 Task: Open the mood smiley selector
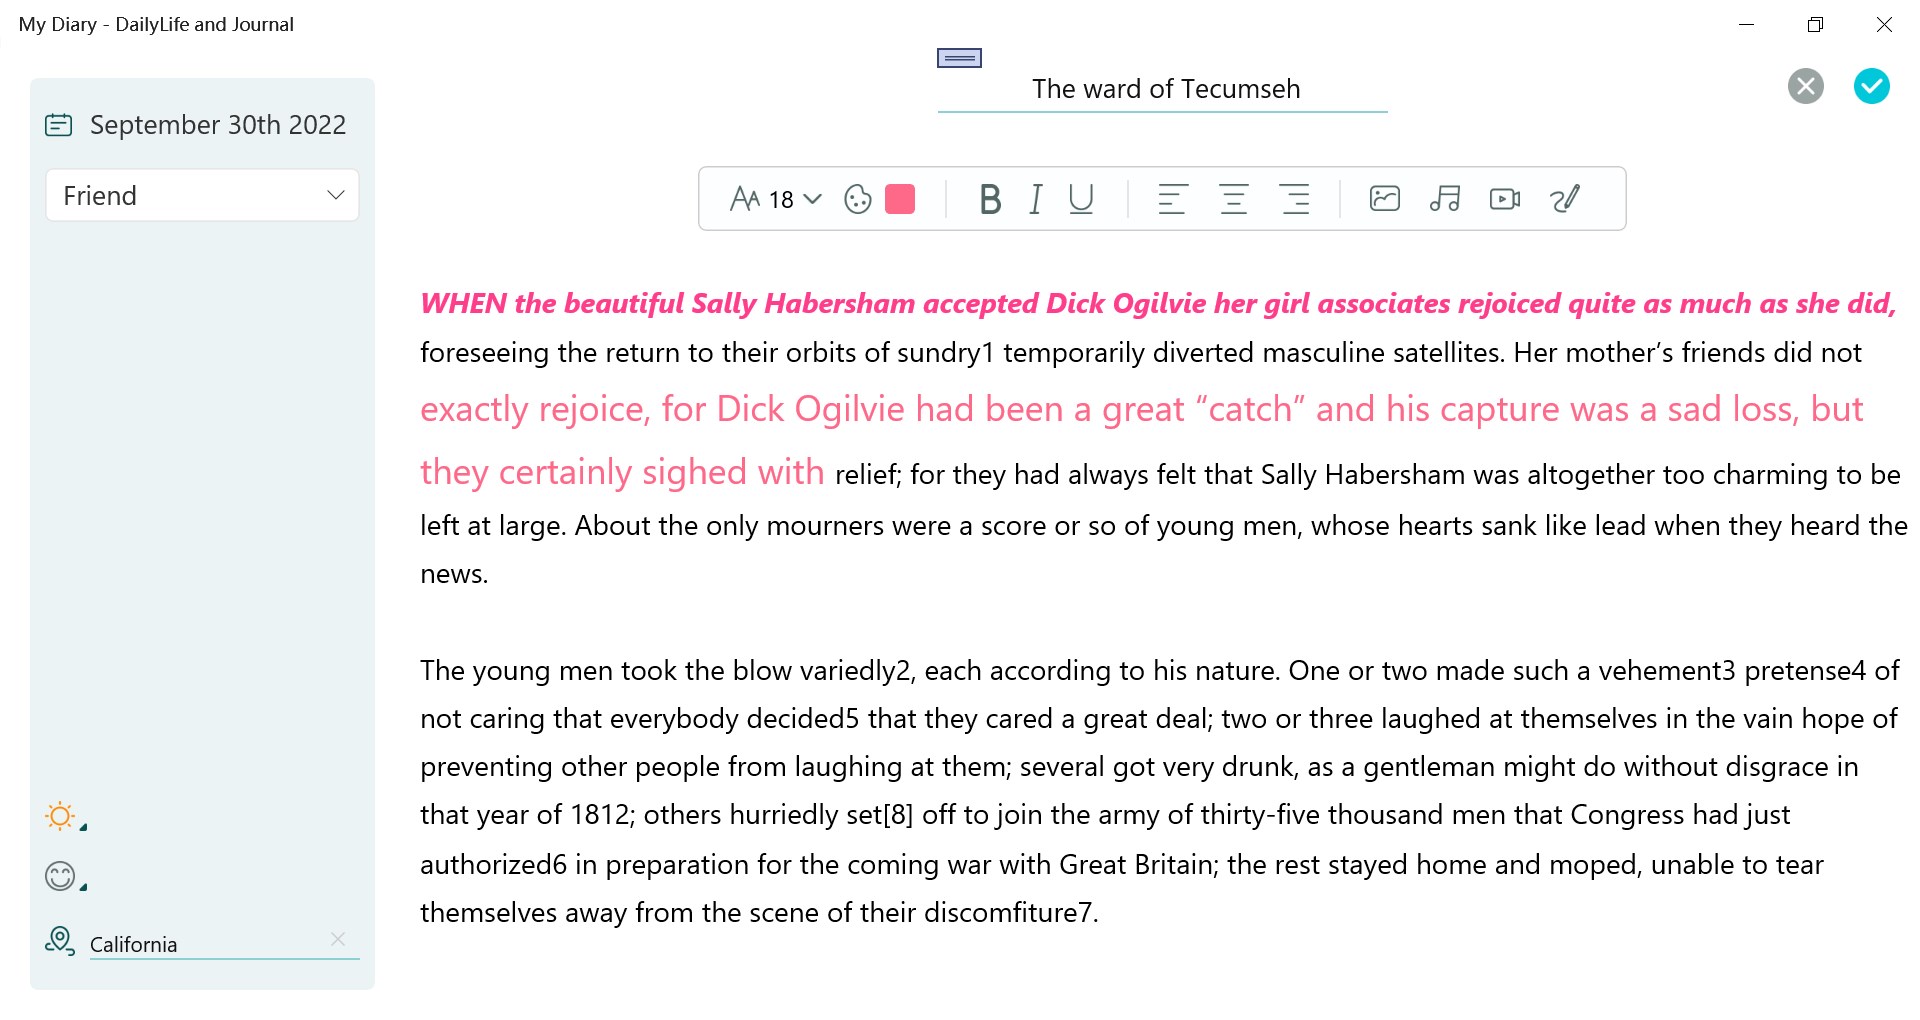(61, 876)
